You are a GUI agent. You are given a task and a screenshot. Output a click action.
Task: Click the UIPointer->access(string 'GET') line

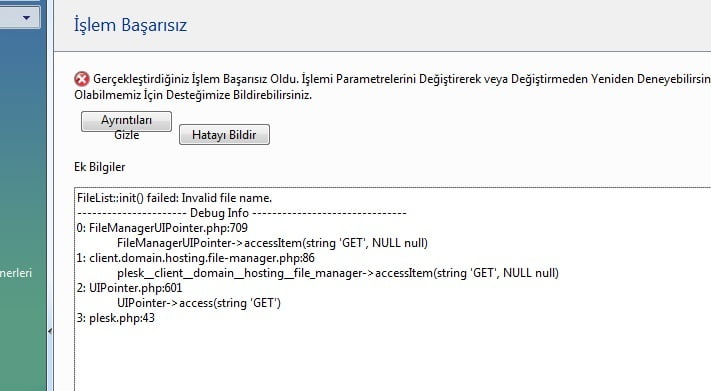pos(199,303)
